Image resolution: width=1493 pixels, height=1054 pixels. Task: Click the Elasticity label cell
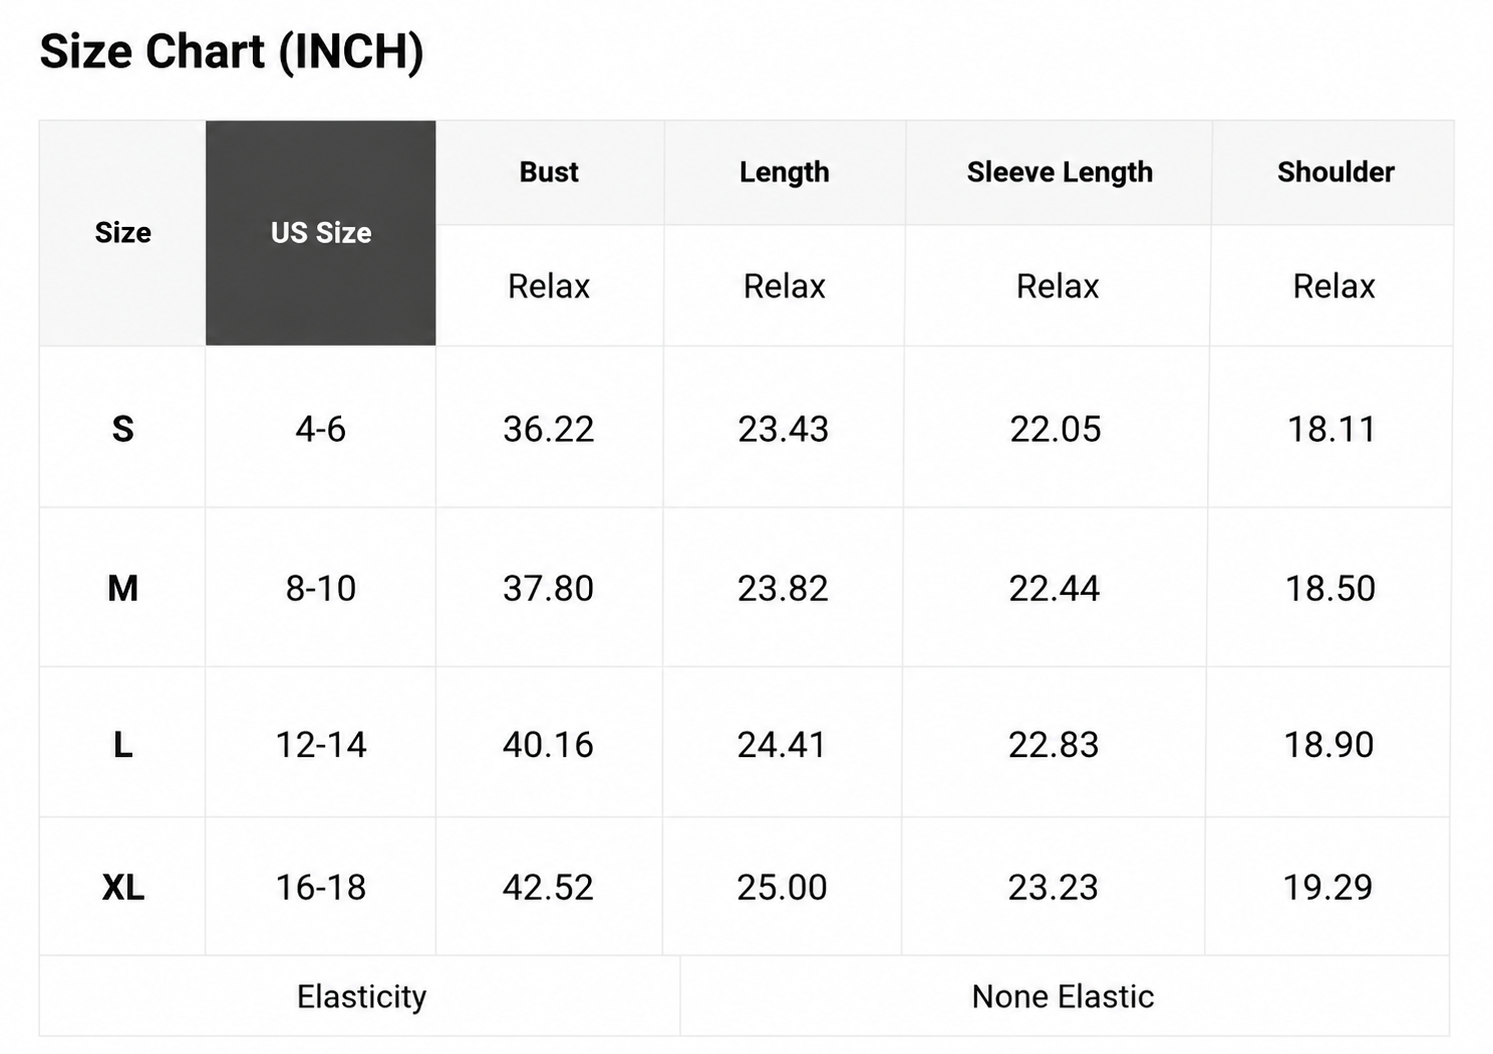click(x=361, y=996)
